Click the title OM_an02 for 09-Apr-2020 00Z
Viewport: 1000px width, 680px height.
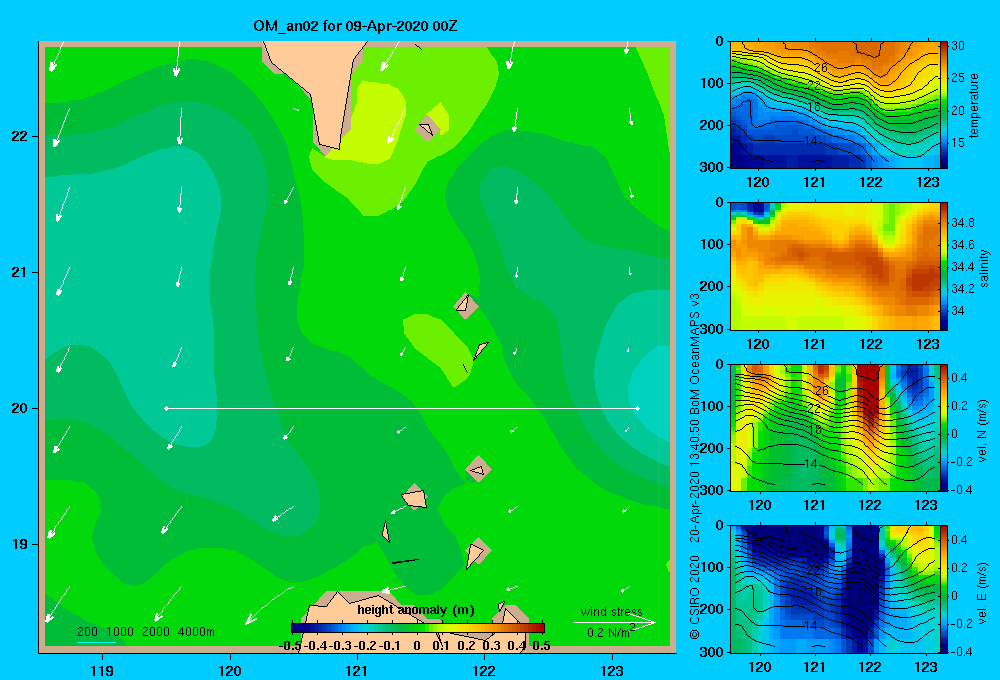[x=355, y=26]
